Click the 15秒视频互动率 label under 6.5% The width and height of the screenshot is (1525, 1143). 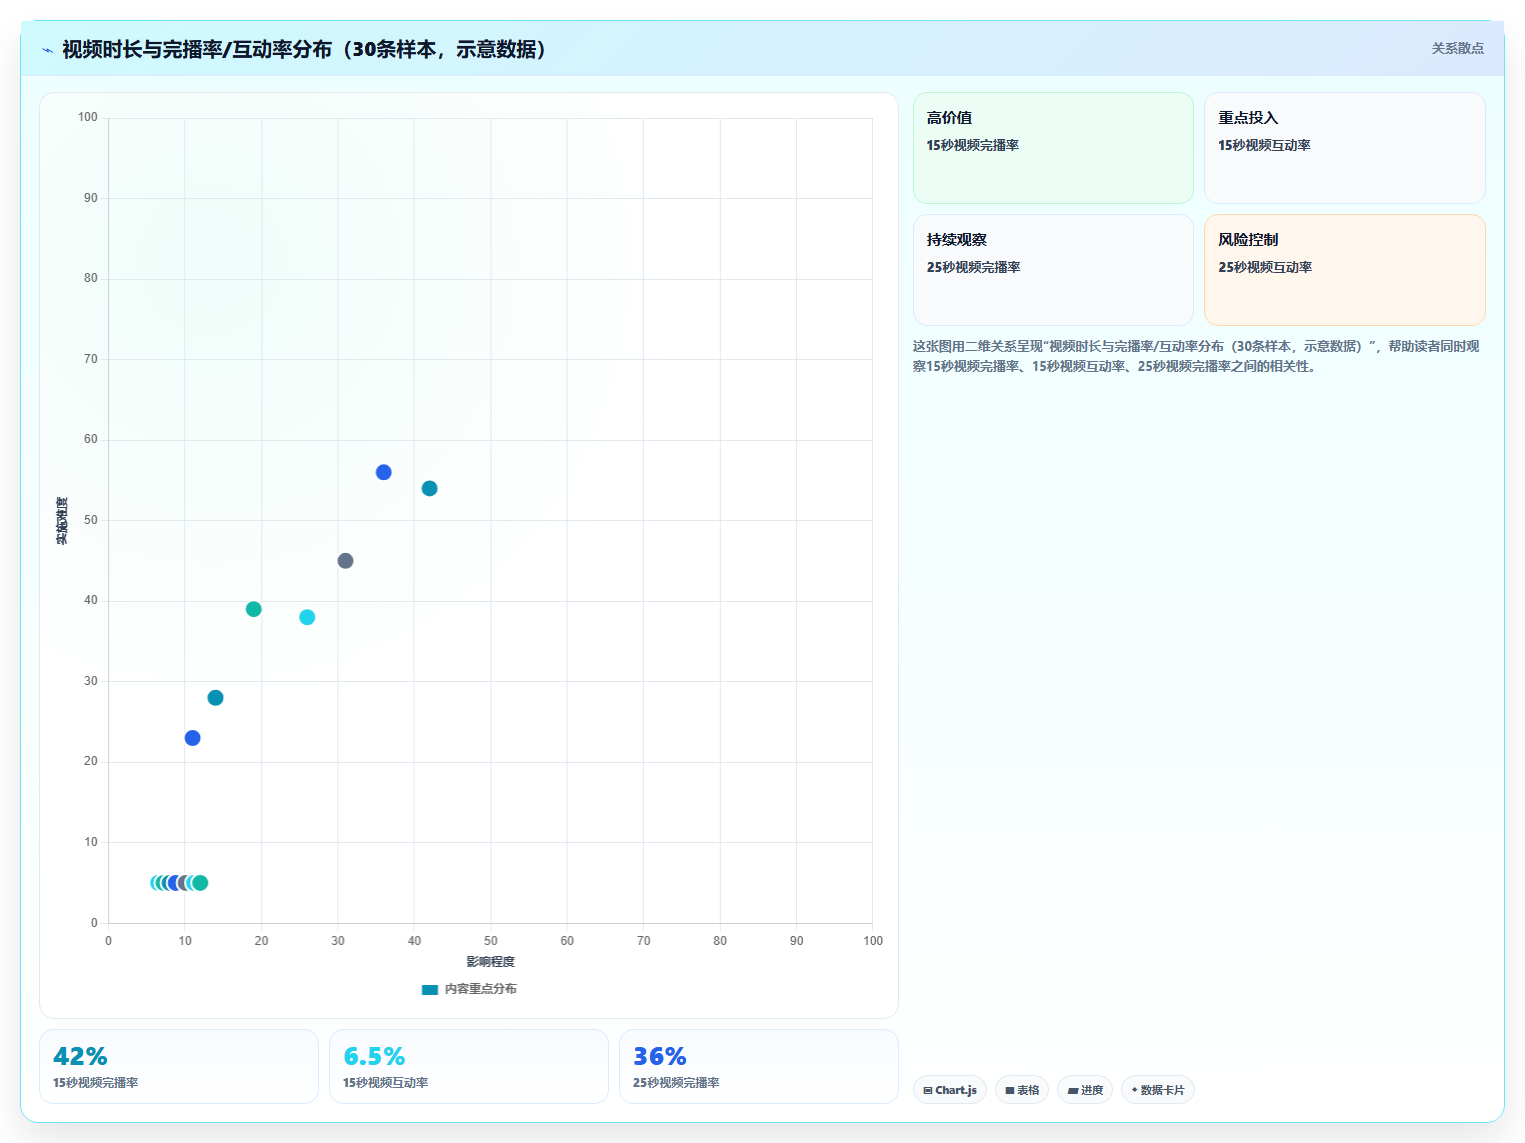[x=386, y=1083]
